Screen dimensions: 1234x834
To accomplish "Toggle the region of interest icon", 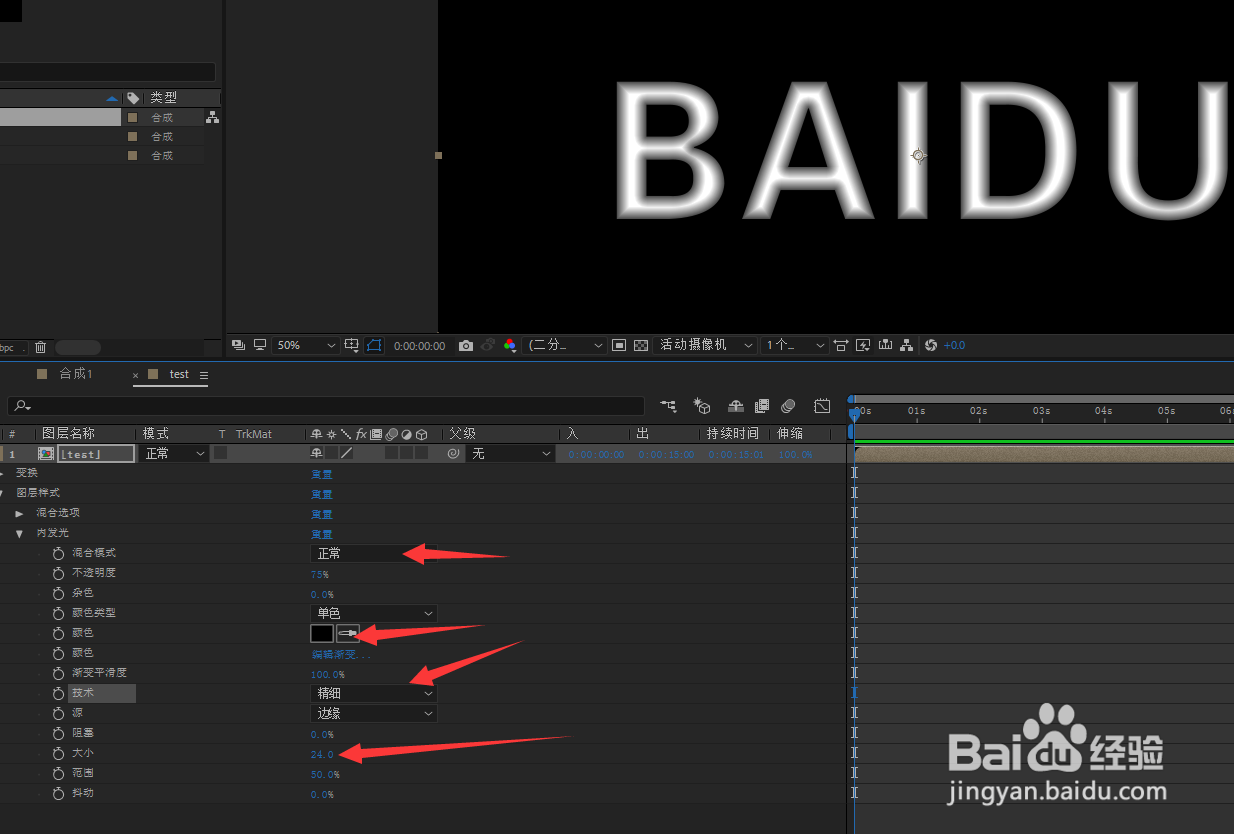I will pos(619,345).
